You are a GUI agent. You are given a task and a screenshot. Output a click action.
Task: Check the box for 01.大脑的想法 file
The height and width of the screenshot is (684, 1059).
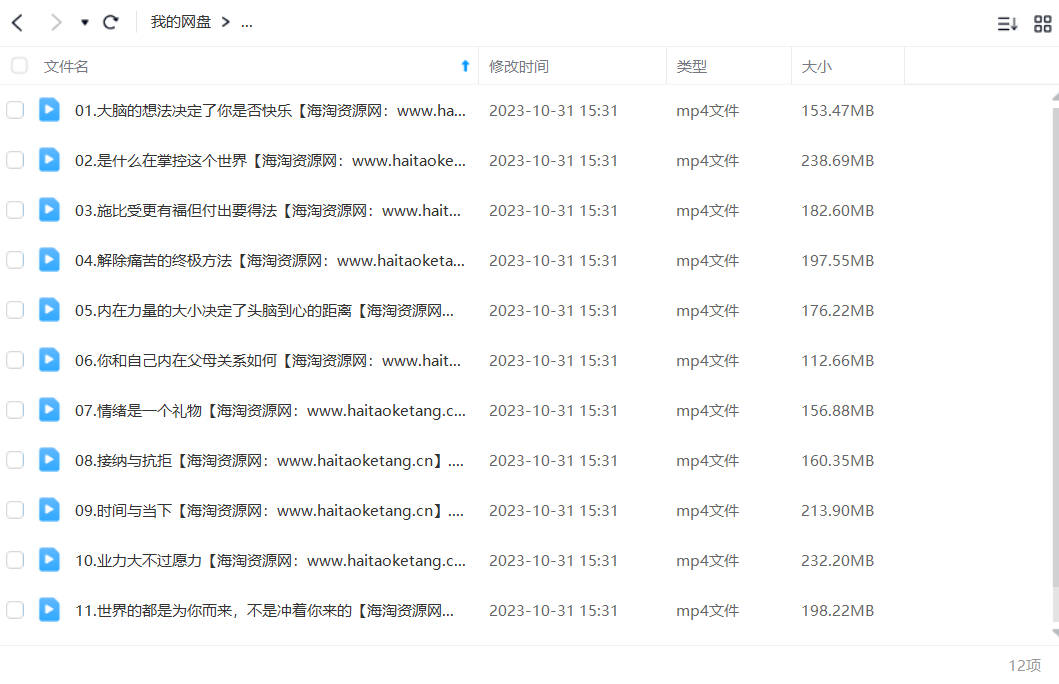(15, 110)
